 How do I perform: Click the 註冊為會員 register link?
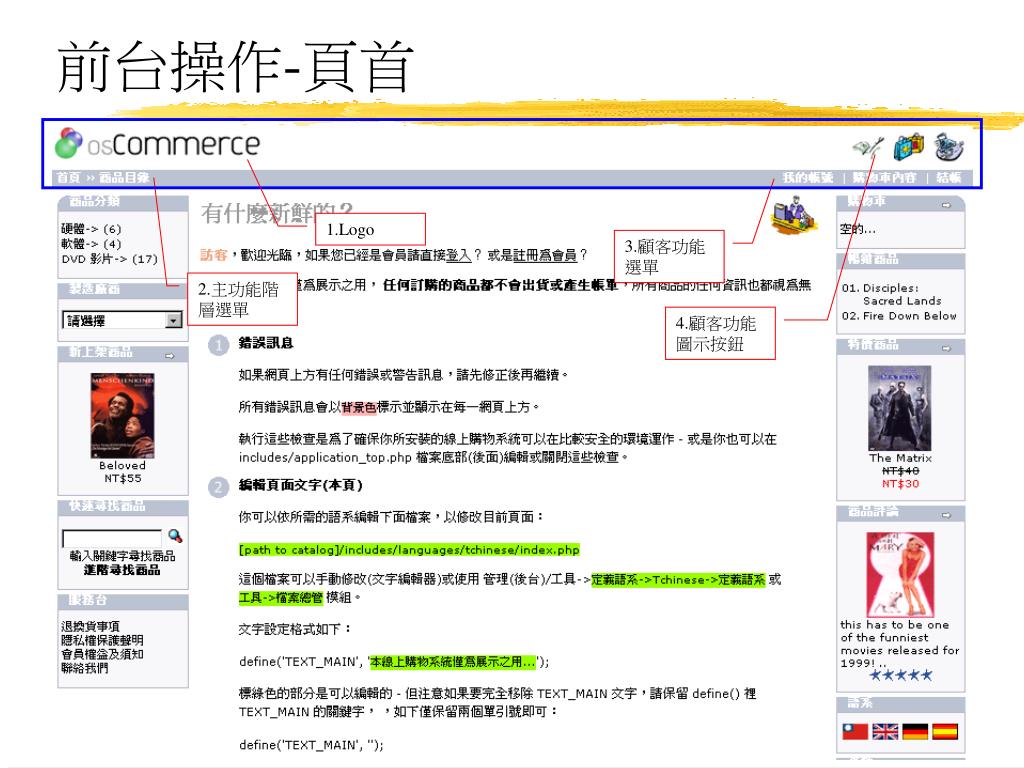click(x=545, y=255)
